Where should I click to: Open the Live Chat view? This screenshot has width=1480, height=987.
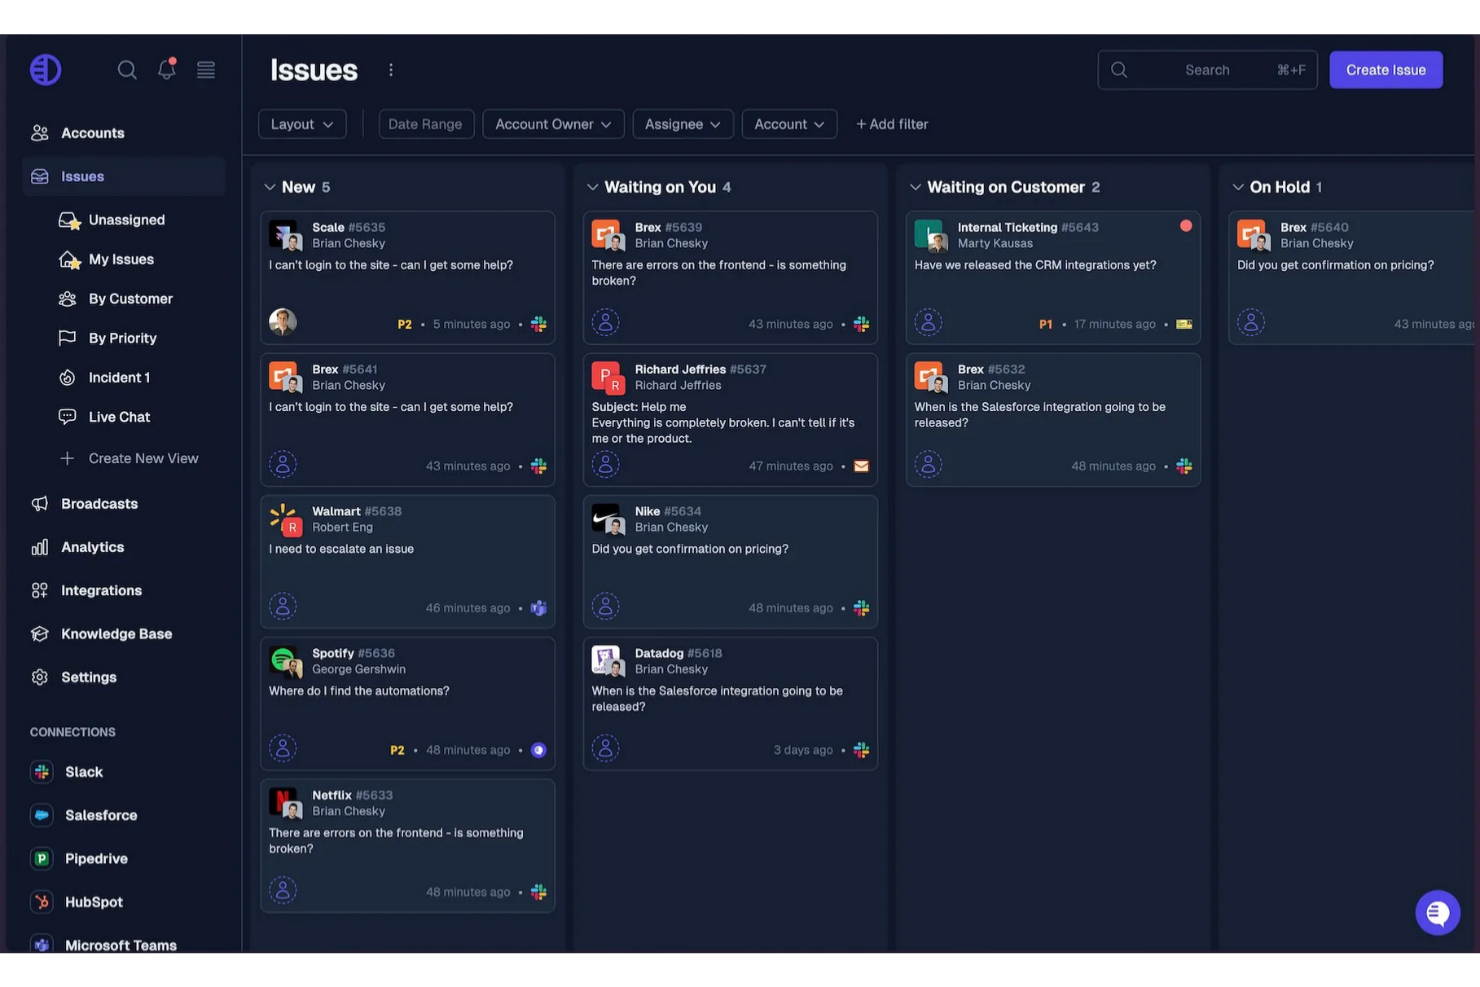[x=119, y=417]
